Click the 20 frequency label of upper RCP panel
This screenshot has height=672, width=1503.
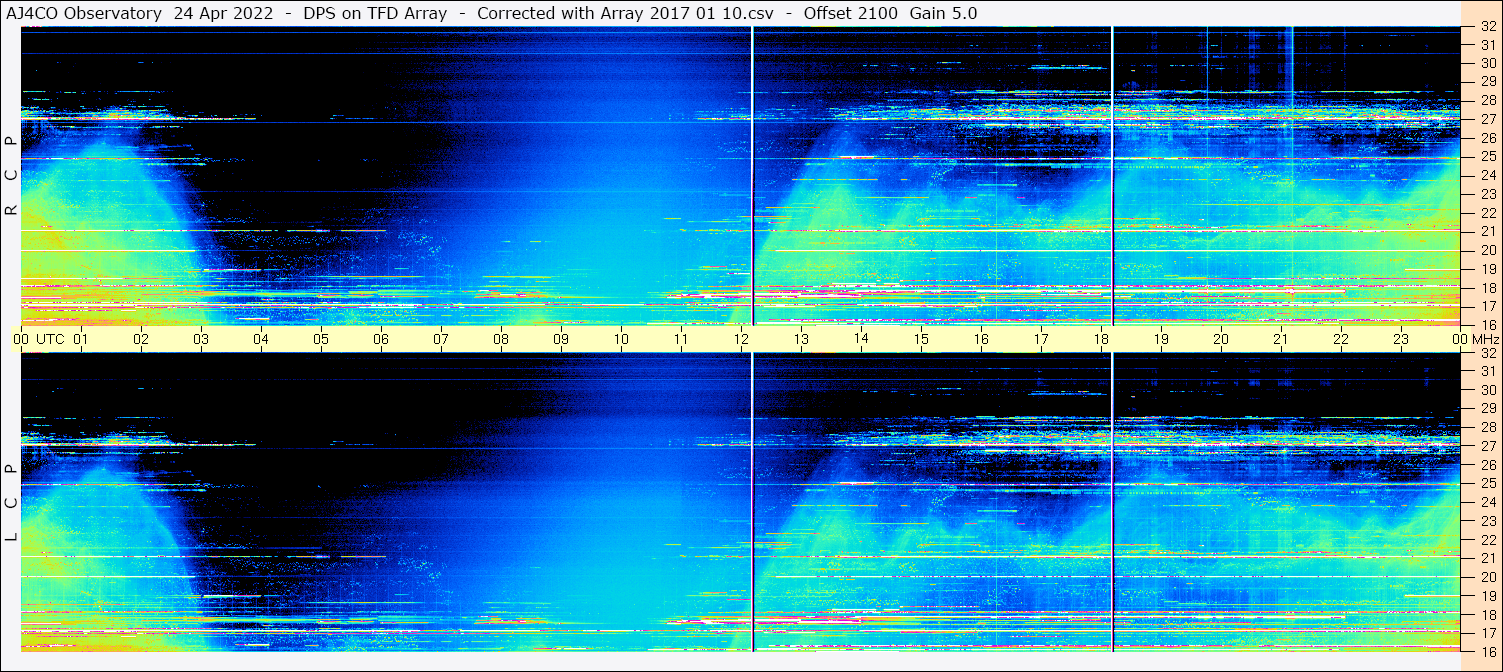(1488, 250)
